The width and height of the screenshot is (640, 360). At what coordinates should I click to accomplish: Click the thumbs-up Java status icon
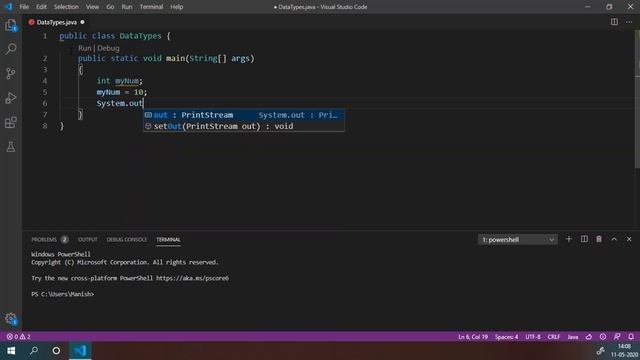589,337
